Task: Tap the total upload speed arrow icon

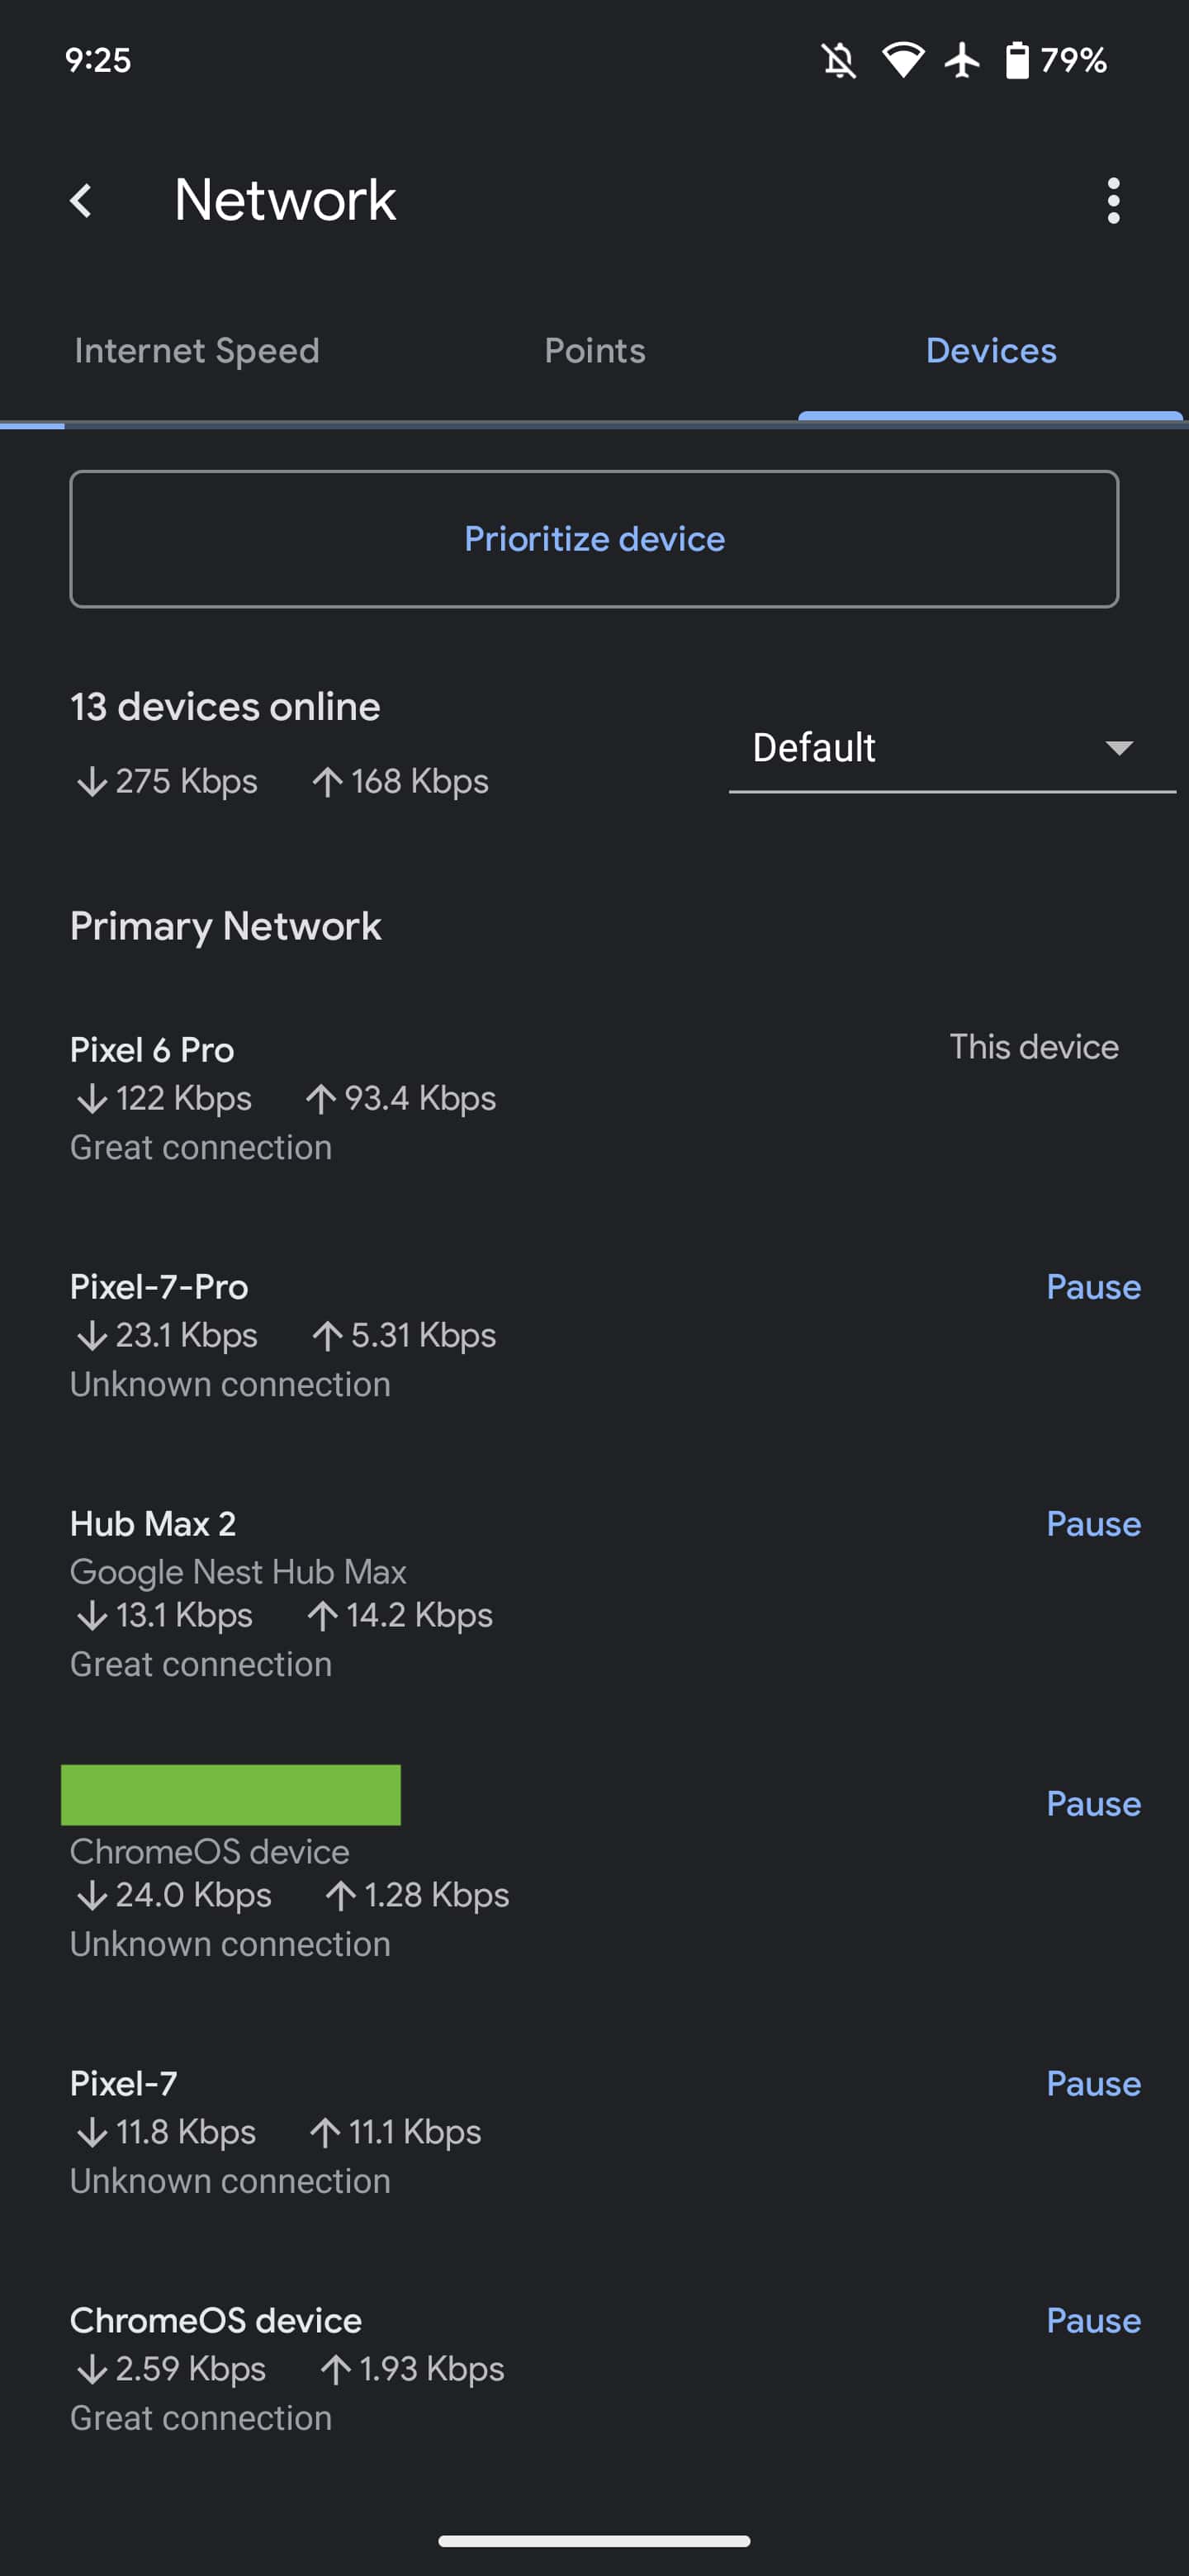Action: [x=327, y=781]
